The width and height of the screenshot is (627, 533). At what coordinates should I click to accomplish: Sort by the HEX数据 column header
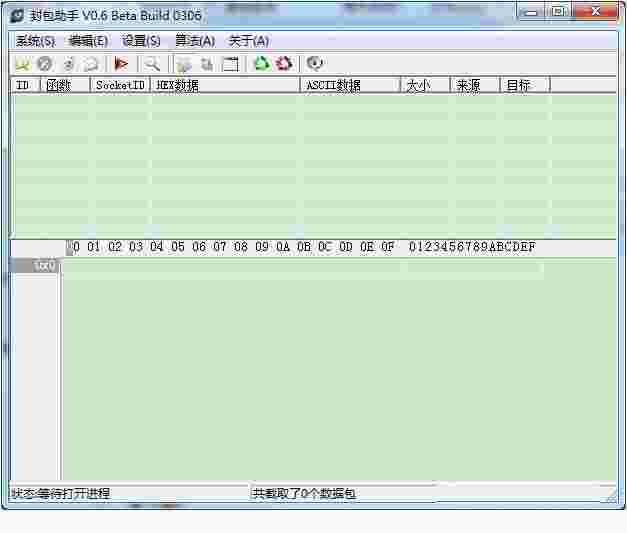click(225, 85)
